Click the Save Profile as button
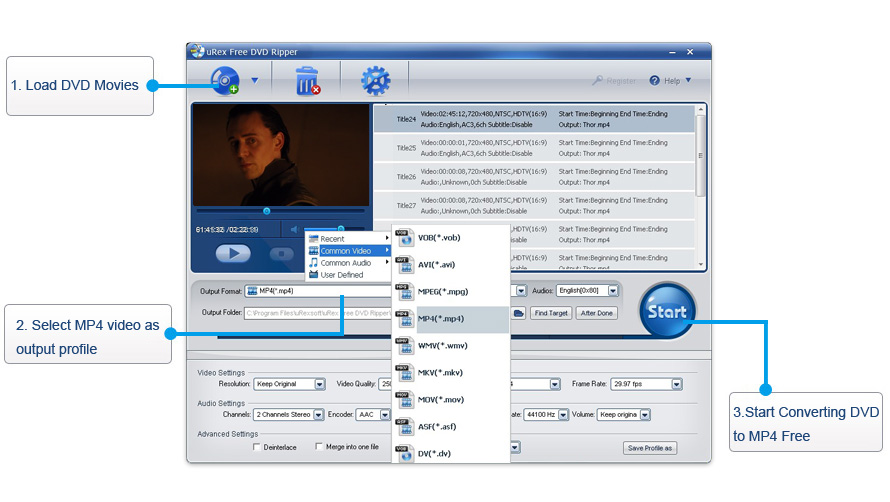Image resolution: width=890 pixels, height=502 pixels. click(x=650, y=447)
